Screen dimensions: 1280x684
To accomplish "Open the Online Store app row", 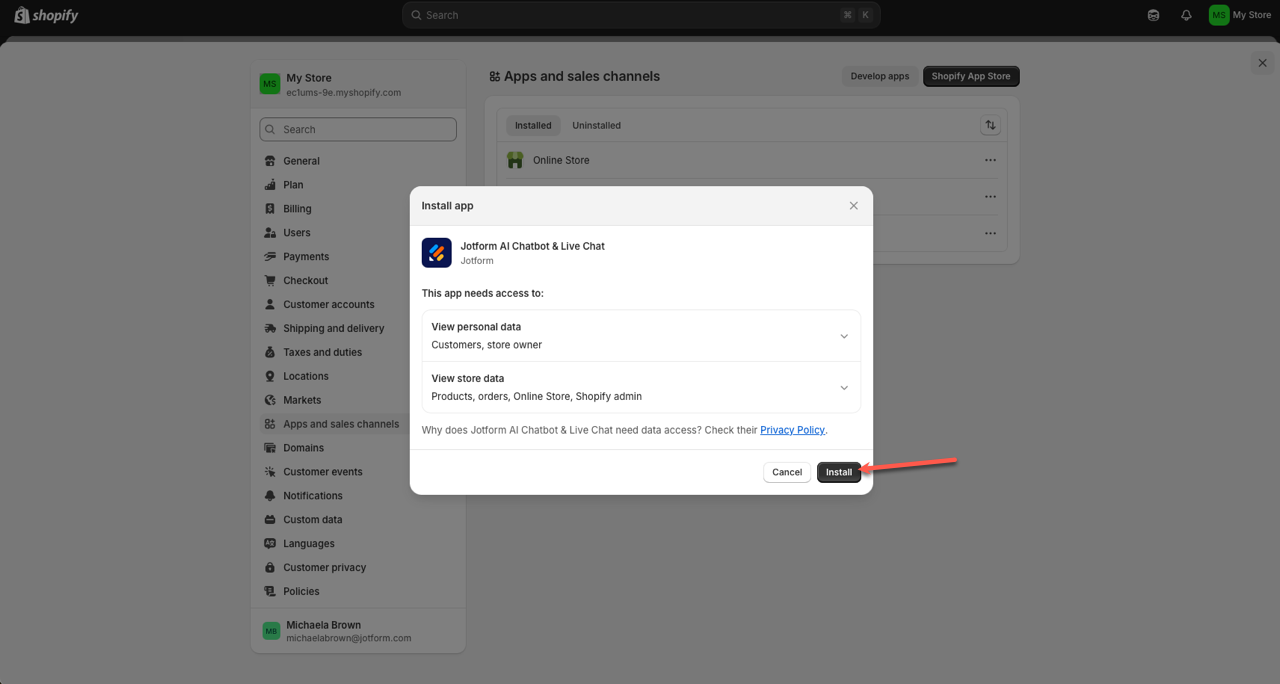I will [752, 160].
